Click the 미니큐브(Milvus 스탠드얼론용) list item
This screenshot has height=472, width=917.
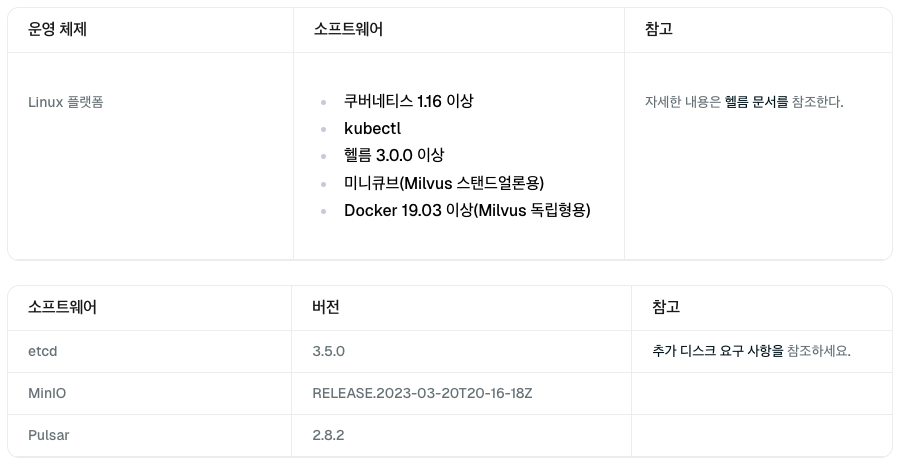click(x=444, y=182)
